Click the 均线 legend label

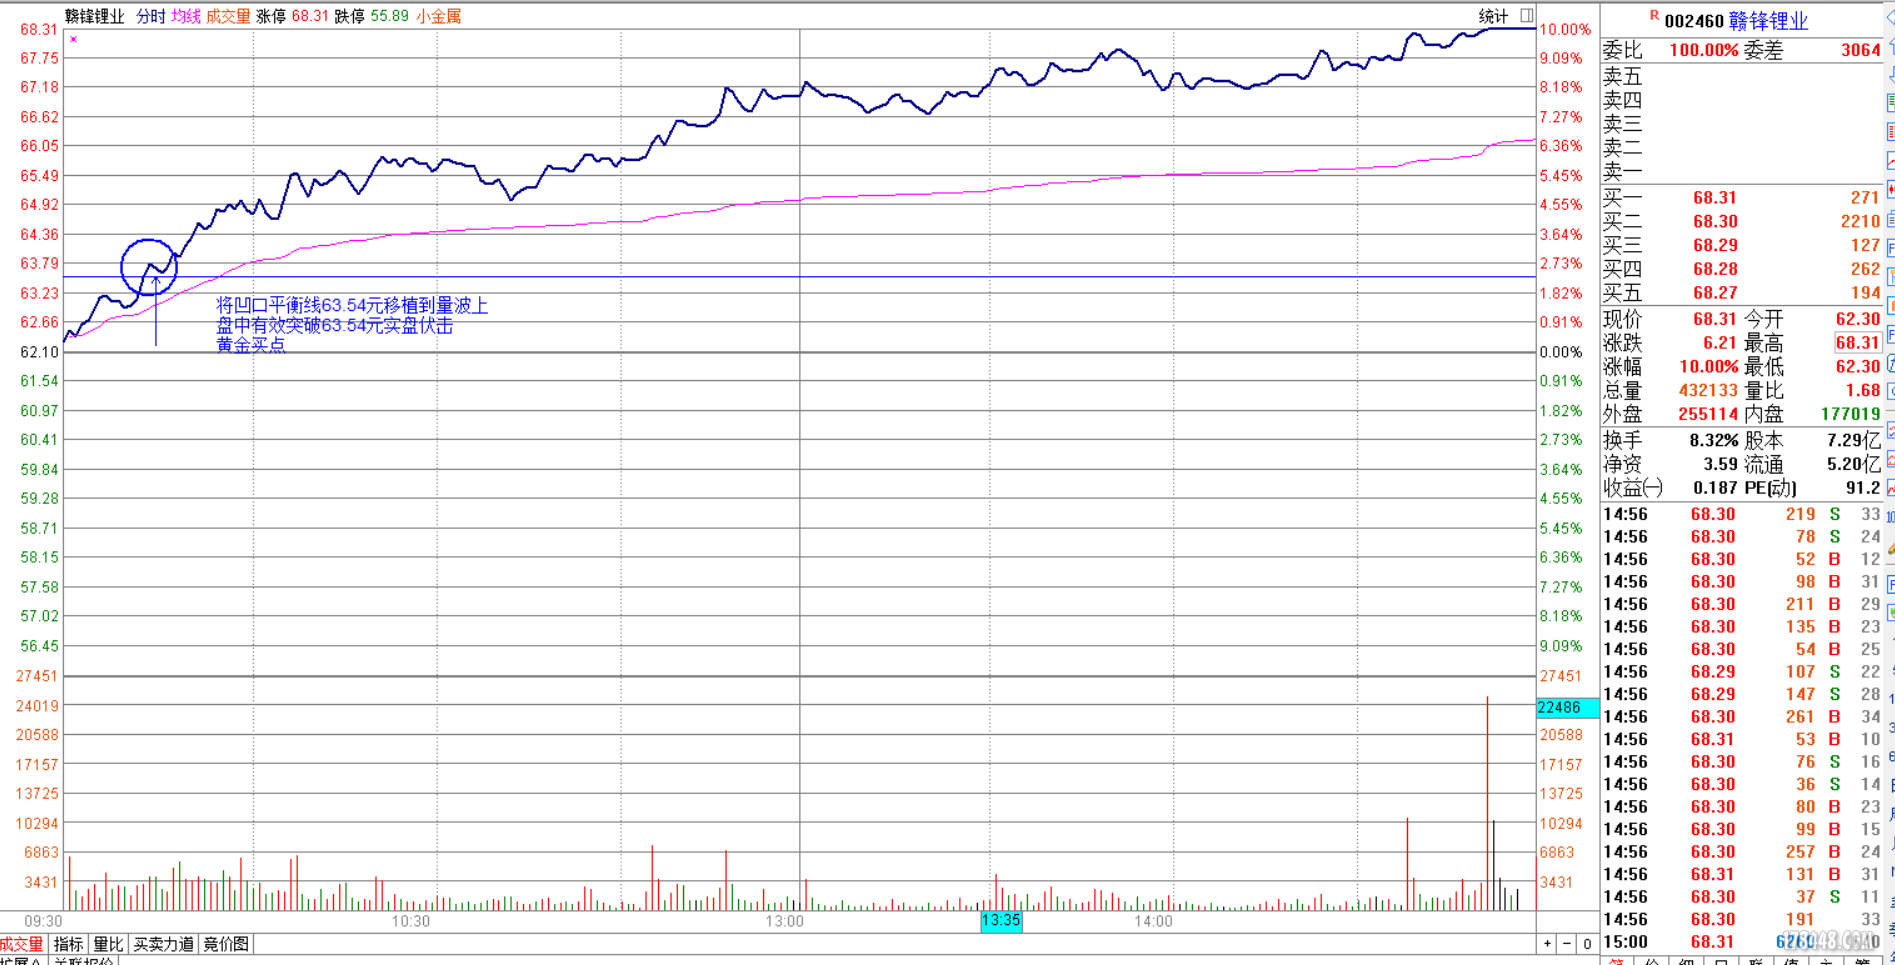click(186, 16)
